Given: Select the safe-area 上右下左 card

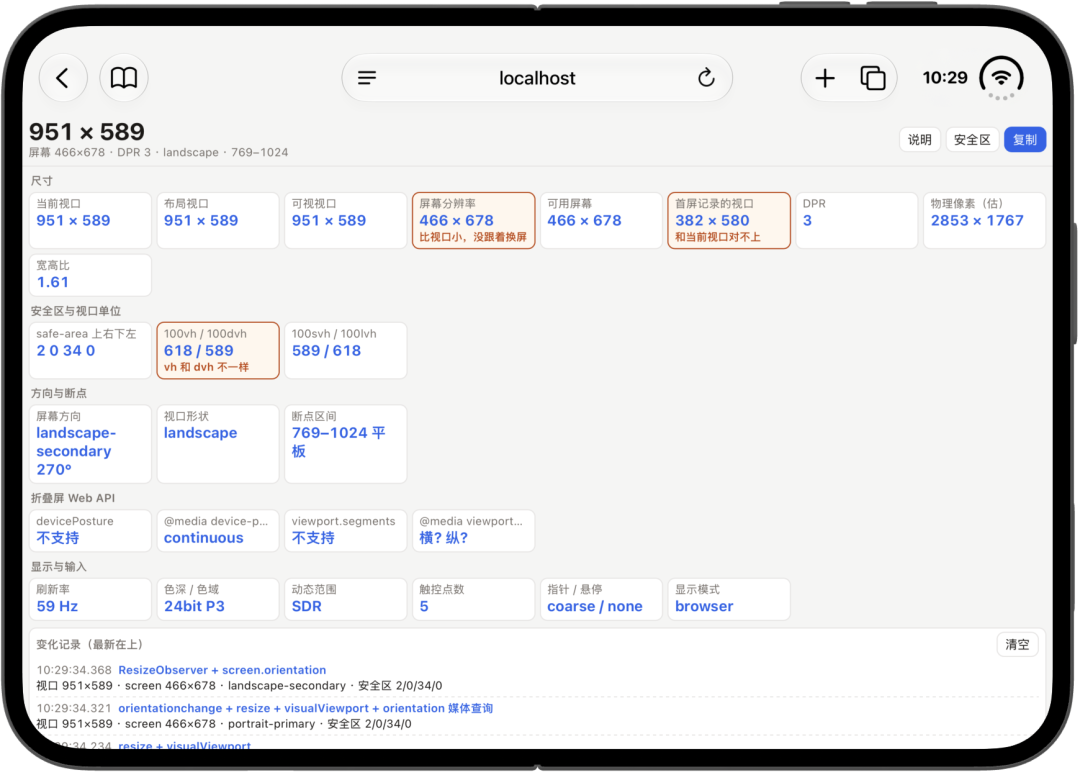Looking at the screenshot, I should coord(90,351).
